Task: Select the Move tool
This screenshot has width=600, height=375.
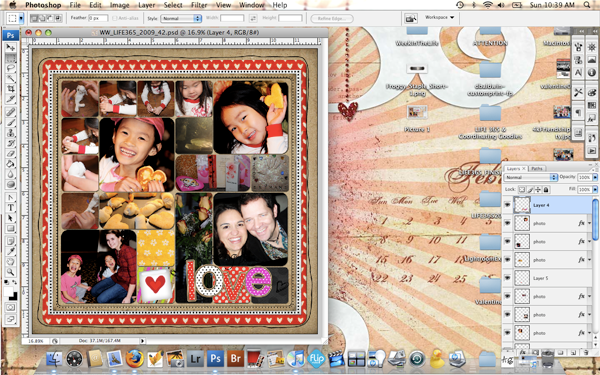Action: 10,47
